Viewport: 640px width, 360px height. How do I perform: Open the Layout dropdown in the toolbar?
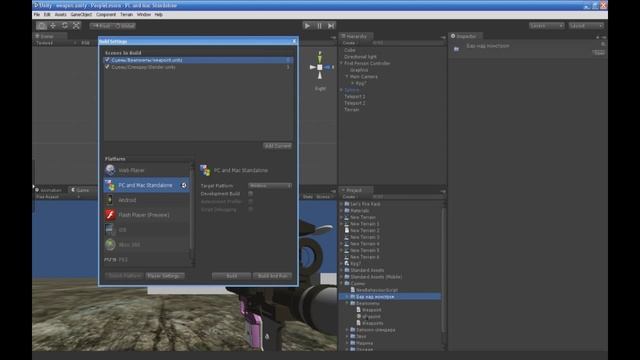pyautogui.click(x=587, y=26)
